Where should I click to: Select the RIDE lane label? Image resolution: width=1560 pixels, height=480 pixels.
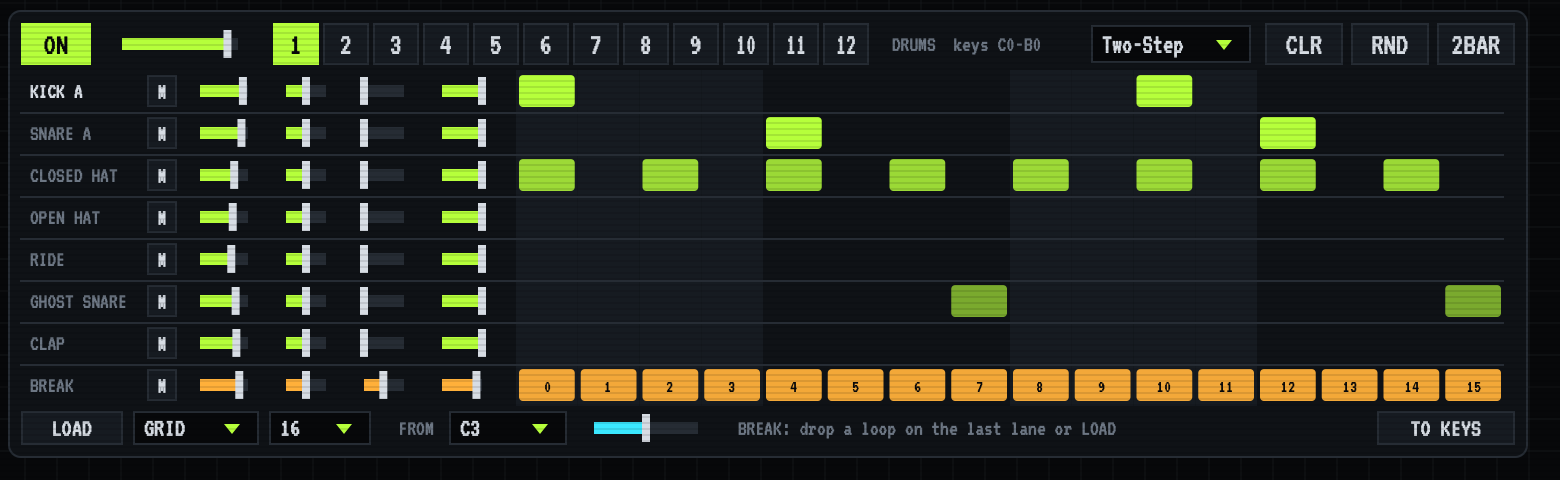(x=47, y=260)
